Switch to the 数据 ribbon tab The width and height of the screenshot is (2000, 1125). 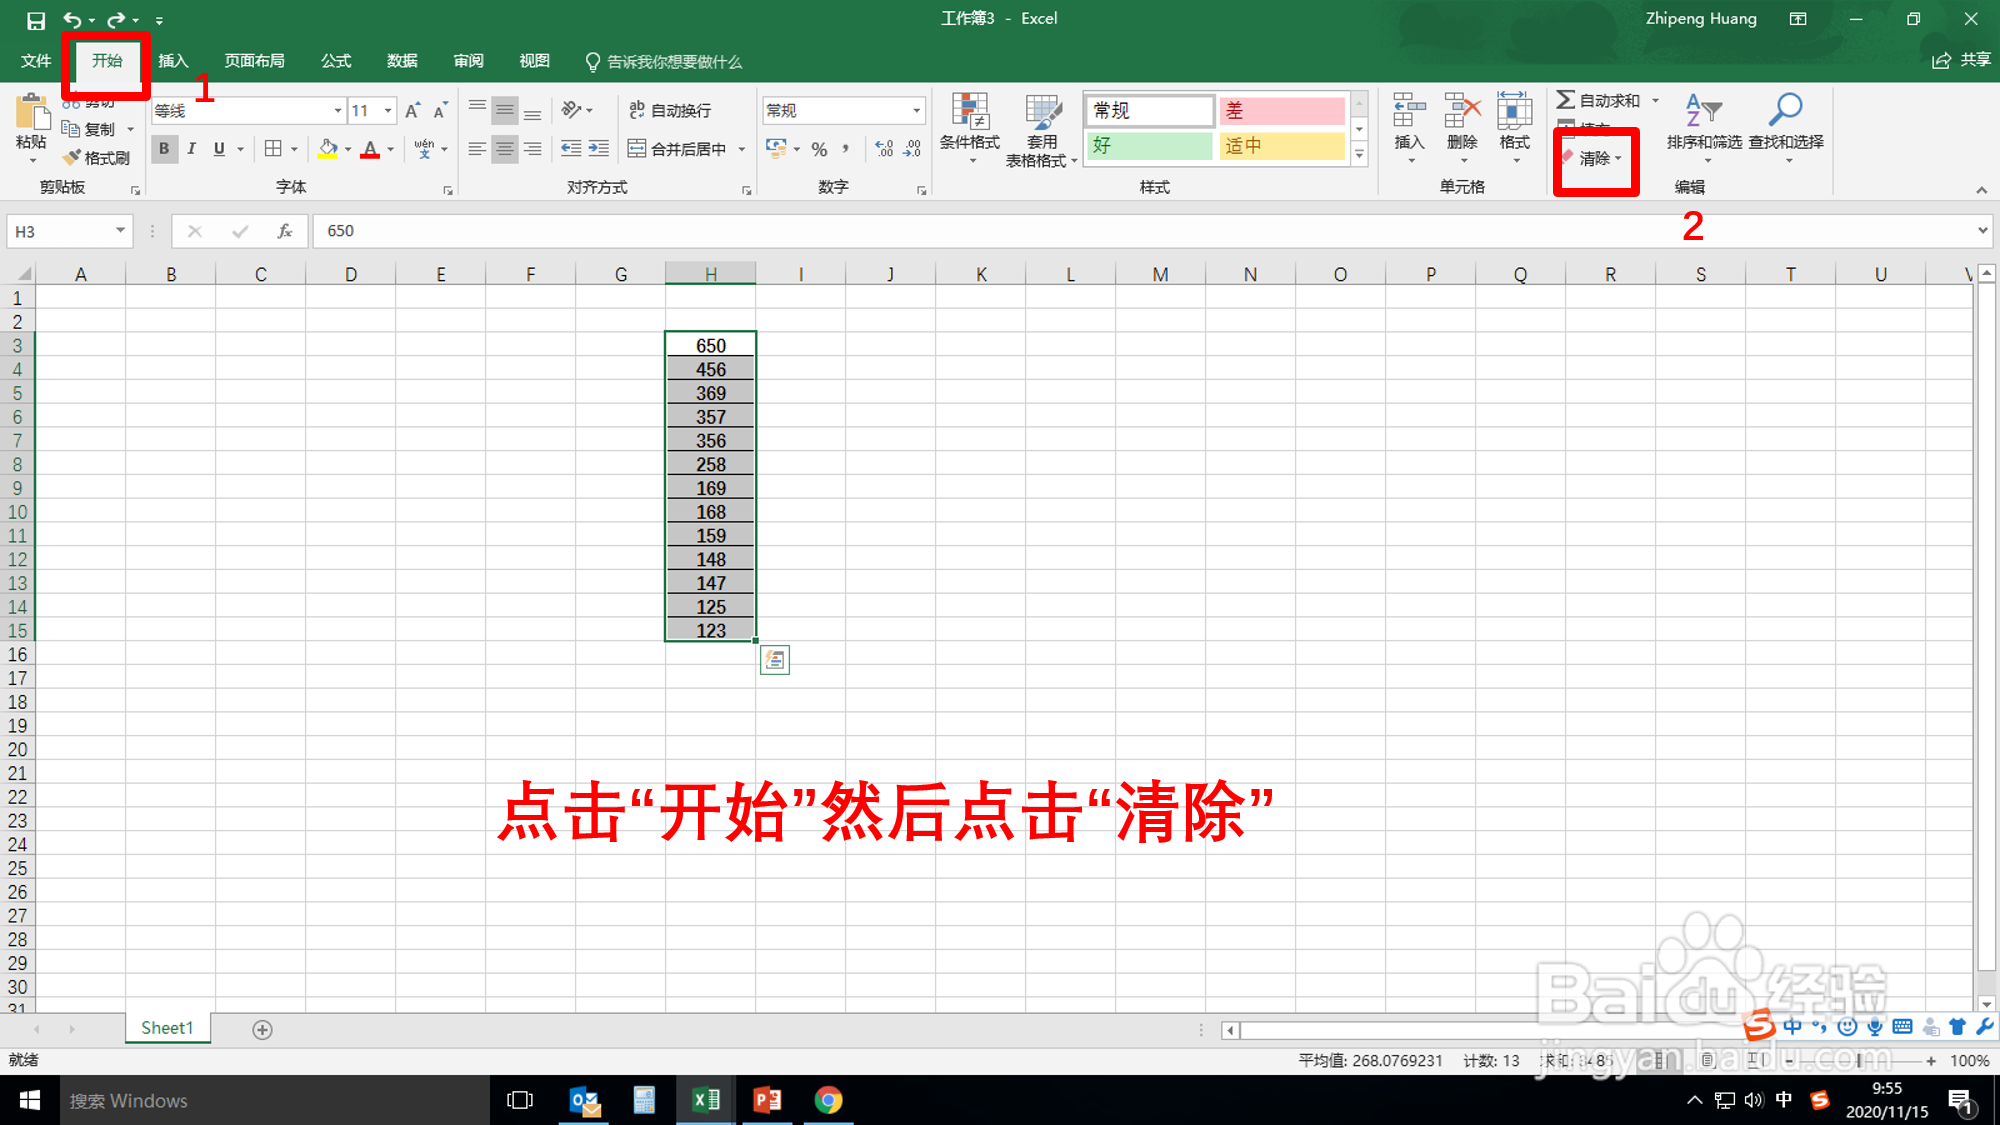(401, 61)
